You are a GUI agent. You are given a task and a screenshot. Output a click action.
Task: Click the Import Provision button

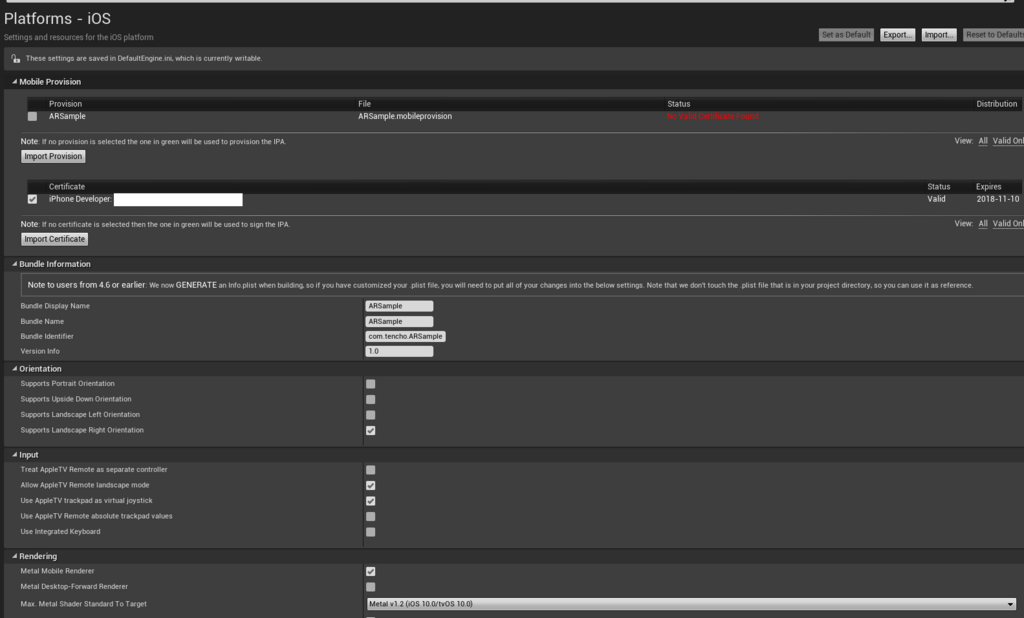(53, 156)
